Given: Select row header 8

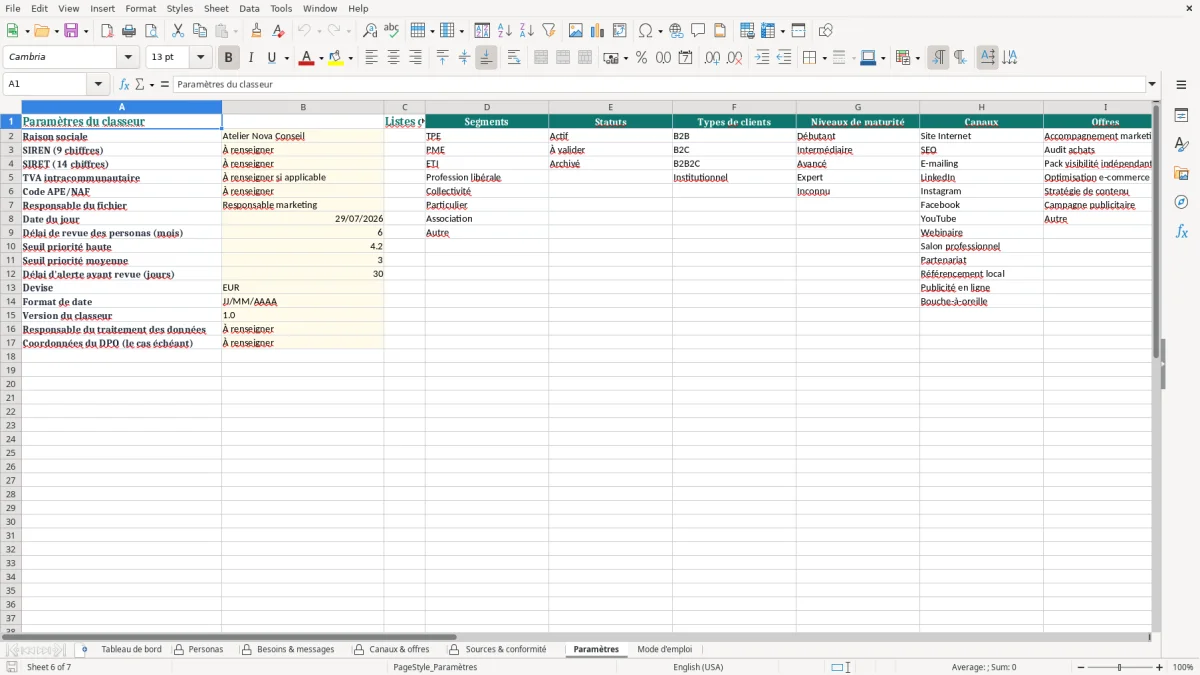Looking at the screenshot, I should click(x=11, y=219).
